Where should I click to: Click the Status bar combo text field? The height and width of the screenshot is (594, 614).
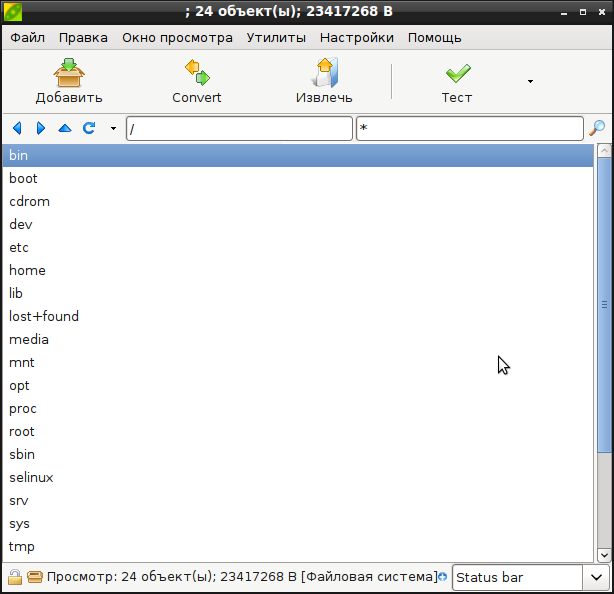[x=517, y=577]
